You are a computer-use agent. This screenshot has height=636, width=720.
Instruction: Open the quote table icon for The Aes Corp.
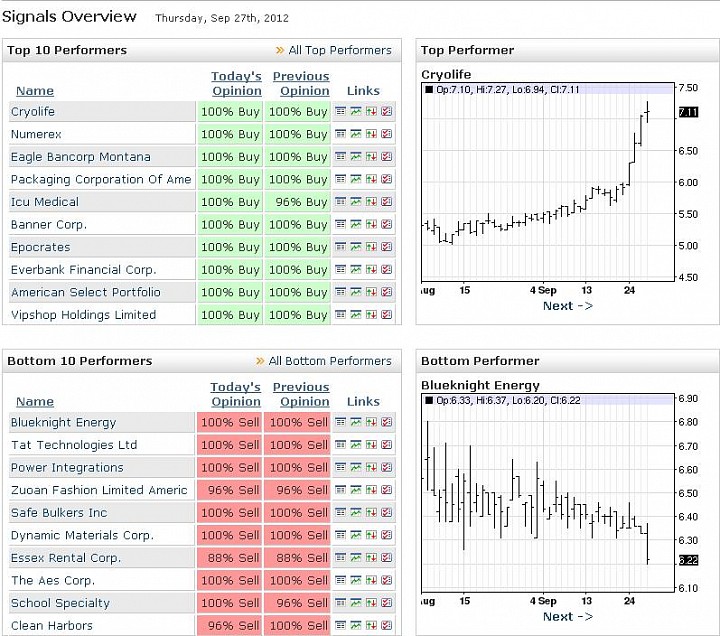340,580
